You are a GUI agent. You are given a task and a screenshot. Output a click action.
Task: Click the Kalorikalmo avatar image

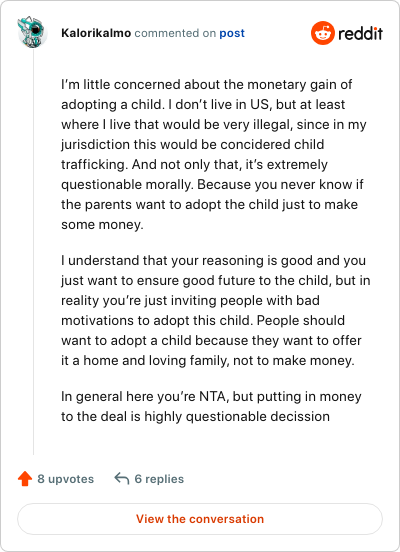tap(32, 32)
